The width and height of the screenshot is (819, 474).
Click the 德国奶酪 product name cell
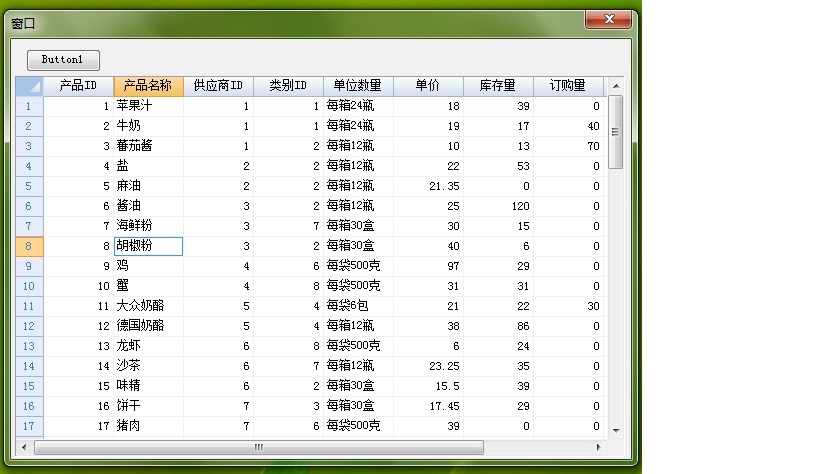pos(148,326)
